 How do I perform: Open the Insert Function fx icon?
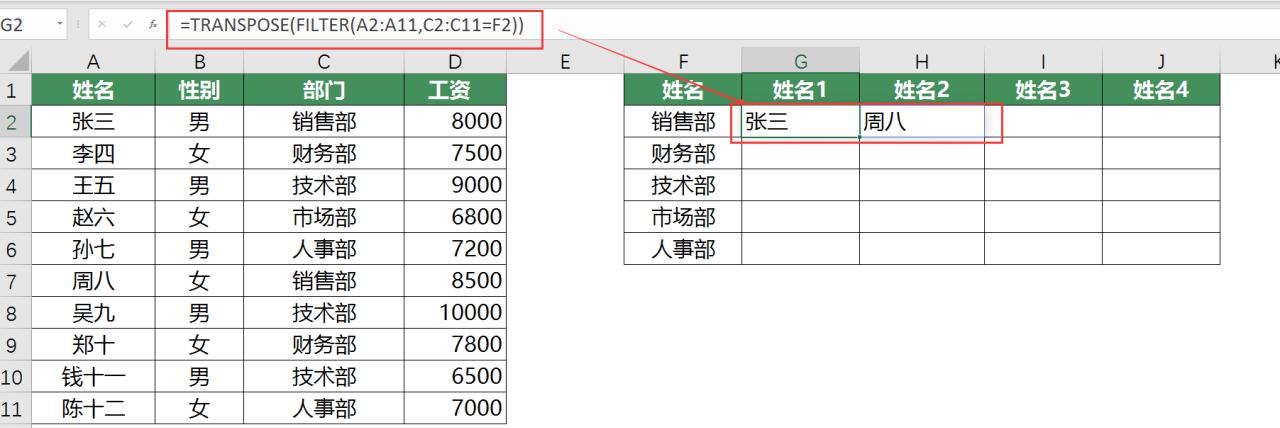point(152,23)
